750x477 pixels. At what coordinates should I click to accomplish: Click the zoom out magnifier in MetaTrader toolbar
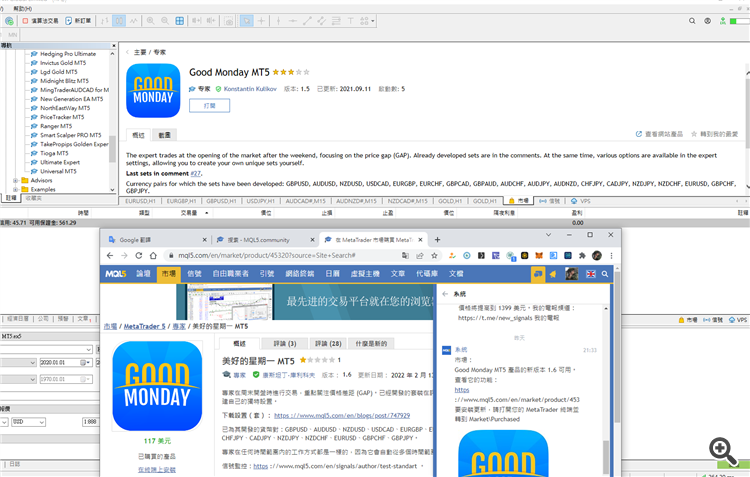pos(165,21)
